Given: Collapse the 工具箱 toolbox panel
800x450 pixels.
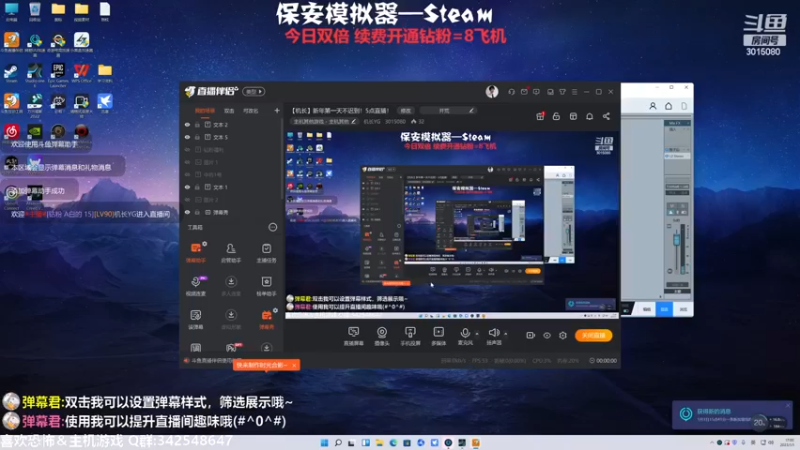Looking at the screenshot, I should coord(273,228).
